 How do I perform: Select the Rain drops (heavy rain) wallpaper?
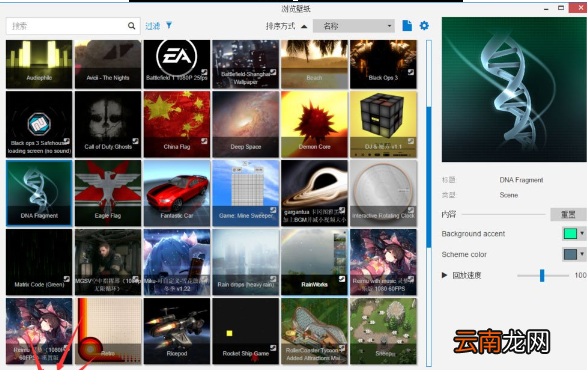point(246,262)
